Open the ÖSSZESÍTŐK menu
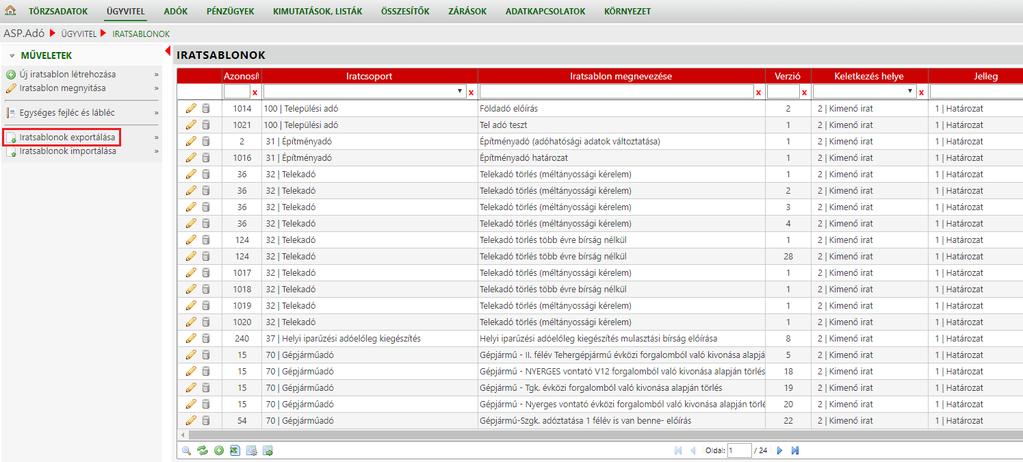Image resolution: width=1023 pixels, height=462 pixels. (x=406, y=11)
